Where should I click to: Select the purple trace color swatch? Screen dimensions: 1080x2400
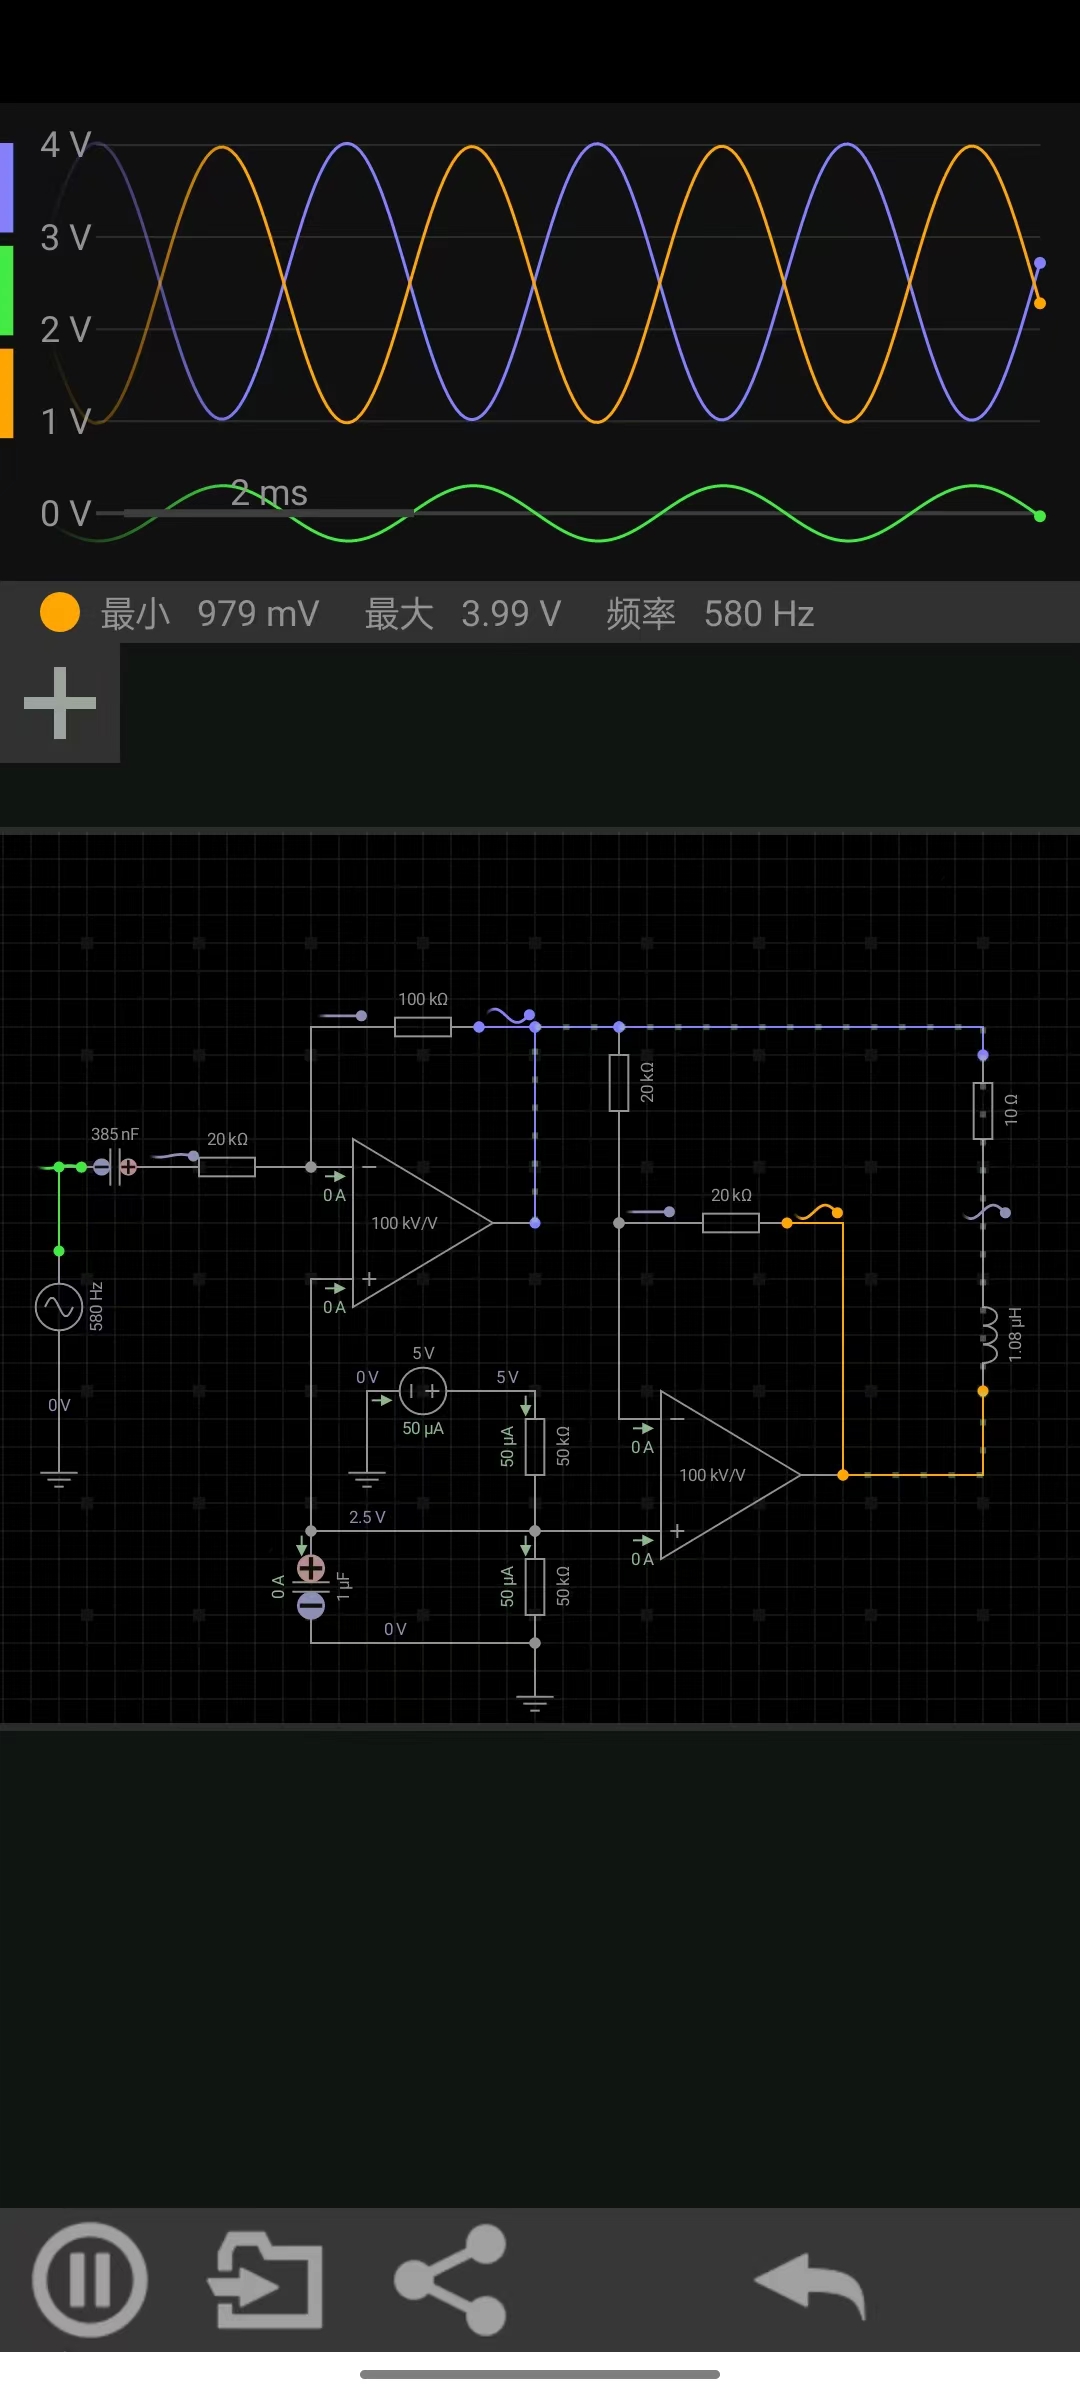(x=6, y=187)
